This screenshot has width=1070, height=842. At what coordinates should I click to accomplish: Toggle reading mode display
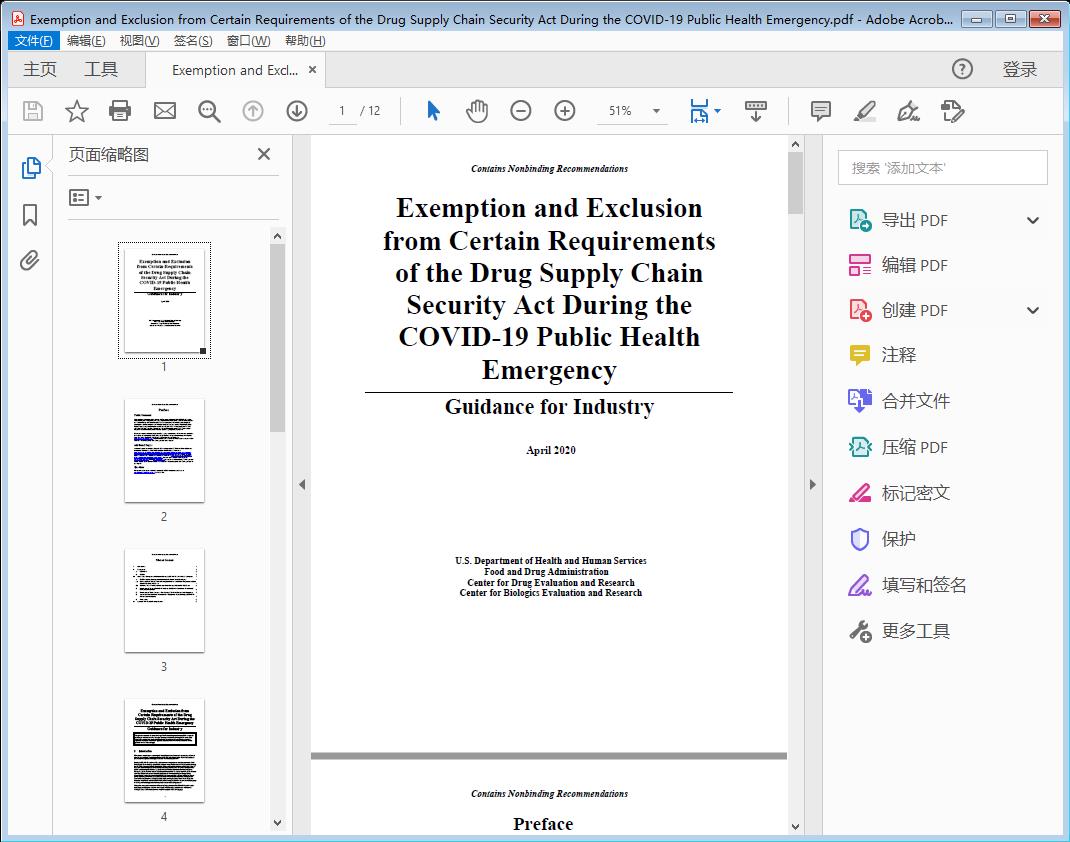(756, 111)
